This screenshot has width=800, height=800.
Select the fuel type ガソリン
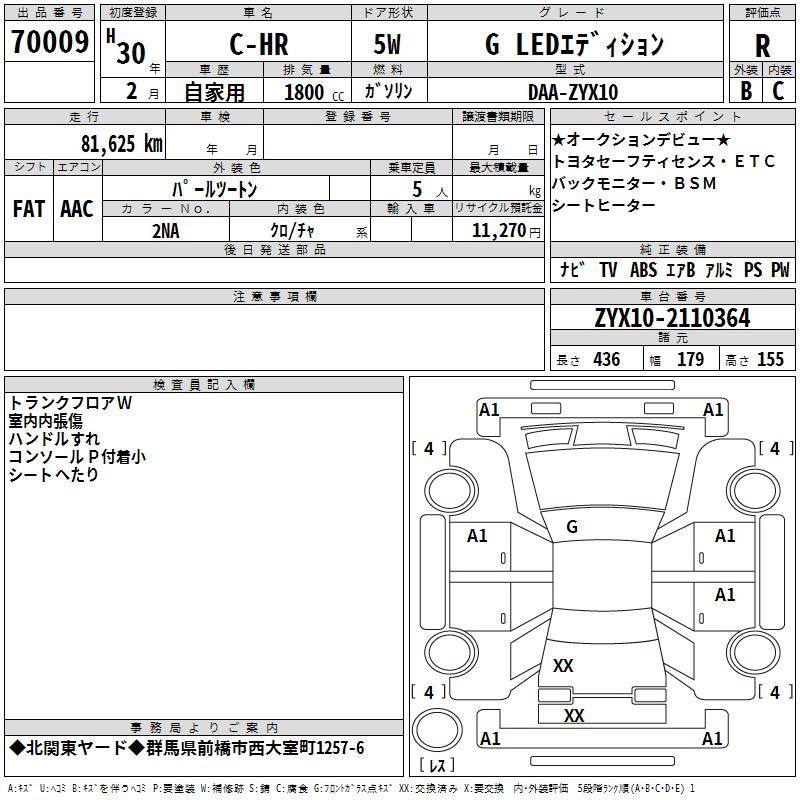pos(388,91)
